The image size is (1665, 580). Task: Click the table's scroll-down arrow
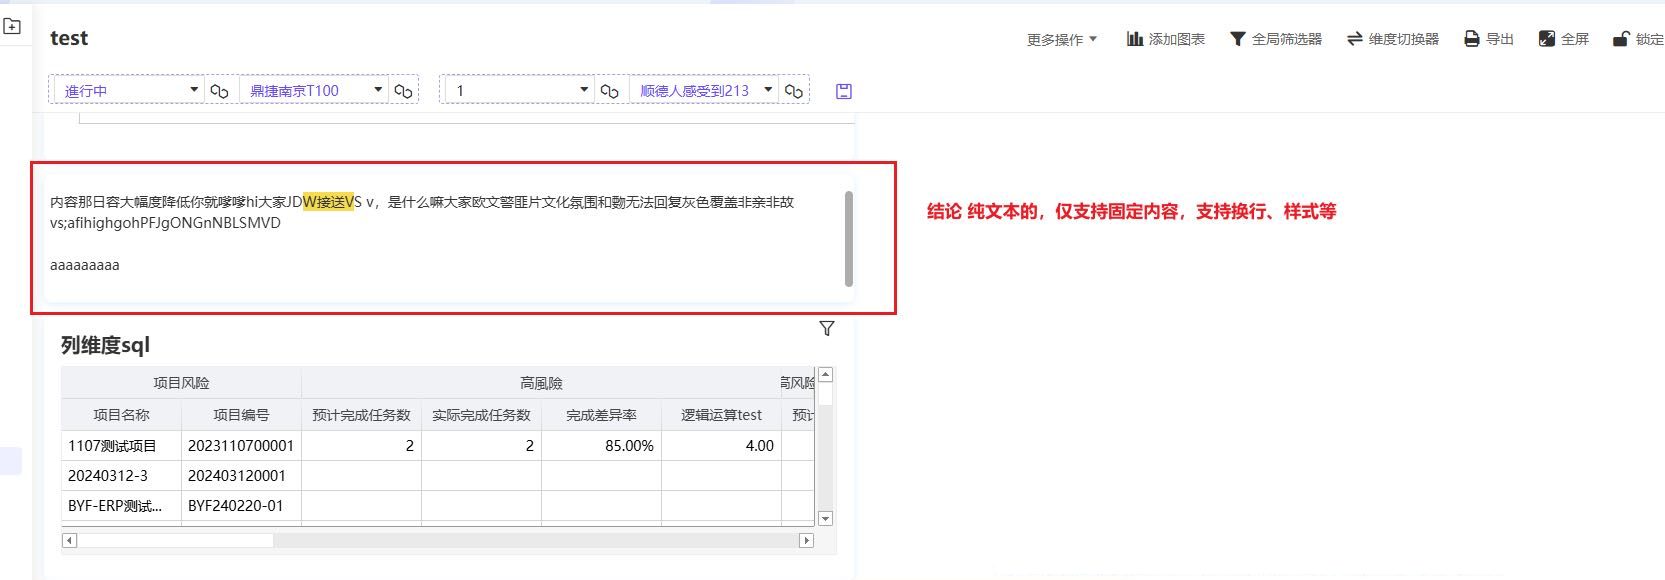pyautogui.click(x=825, y=518)
